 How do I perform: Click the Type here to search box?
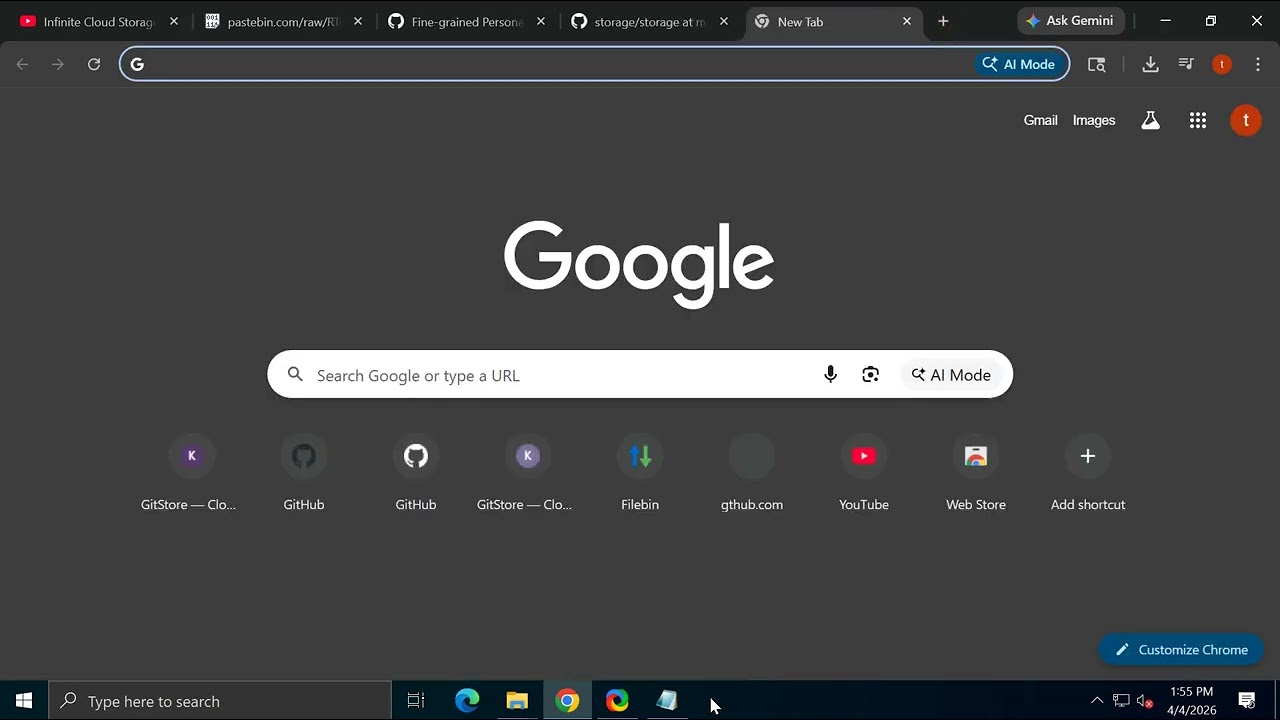[220, 701]
